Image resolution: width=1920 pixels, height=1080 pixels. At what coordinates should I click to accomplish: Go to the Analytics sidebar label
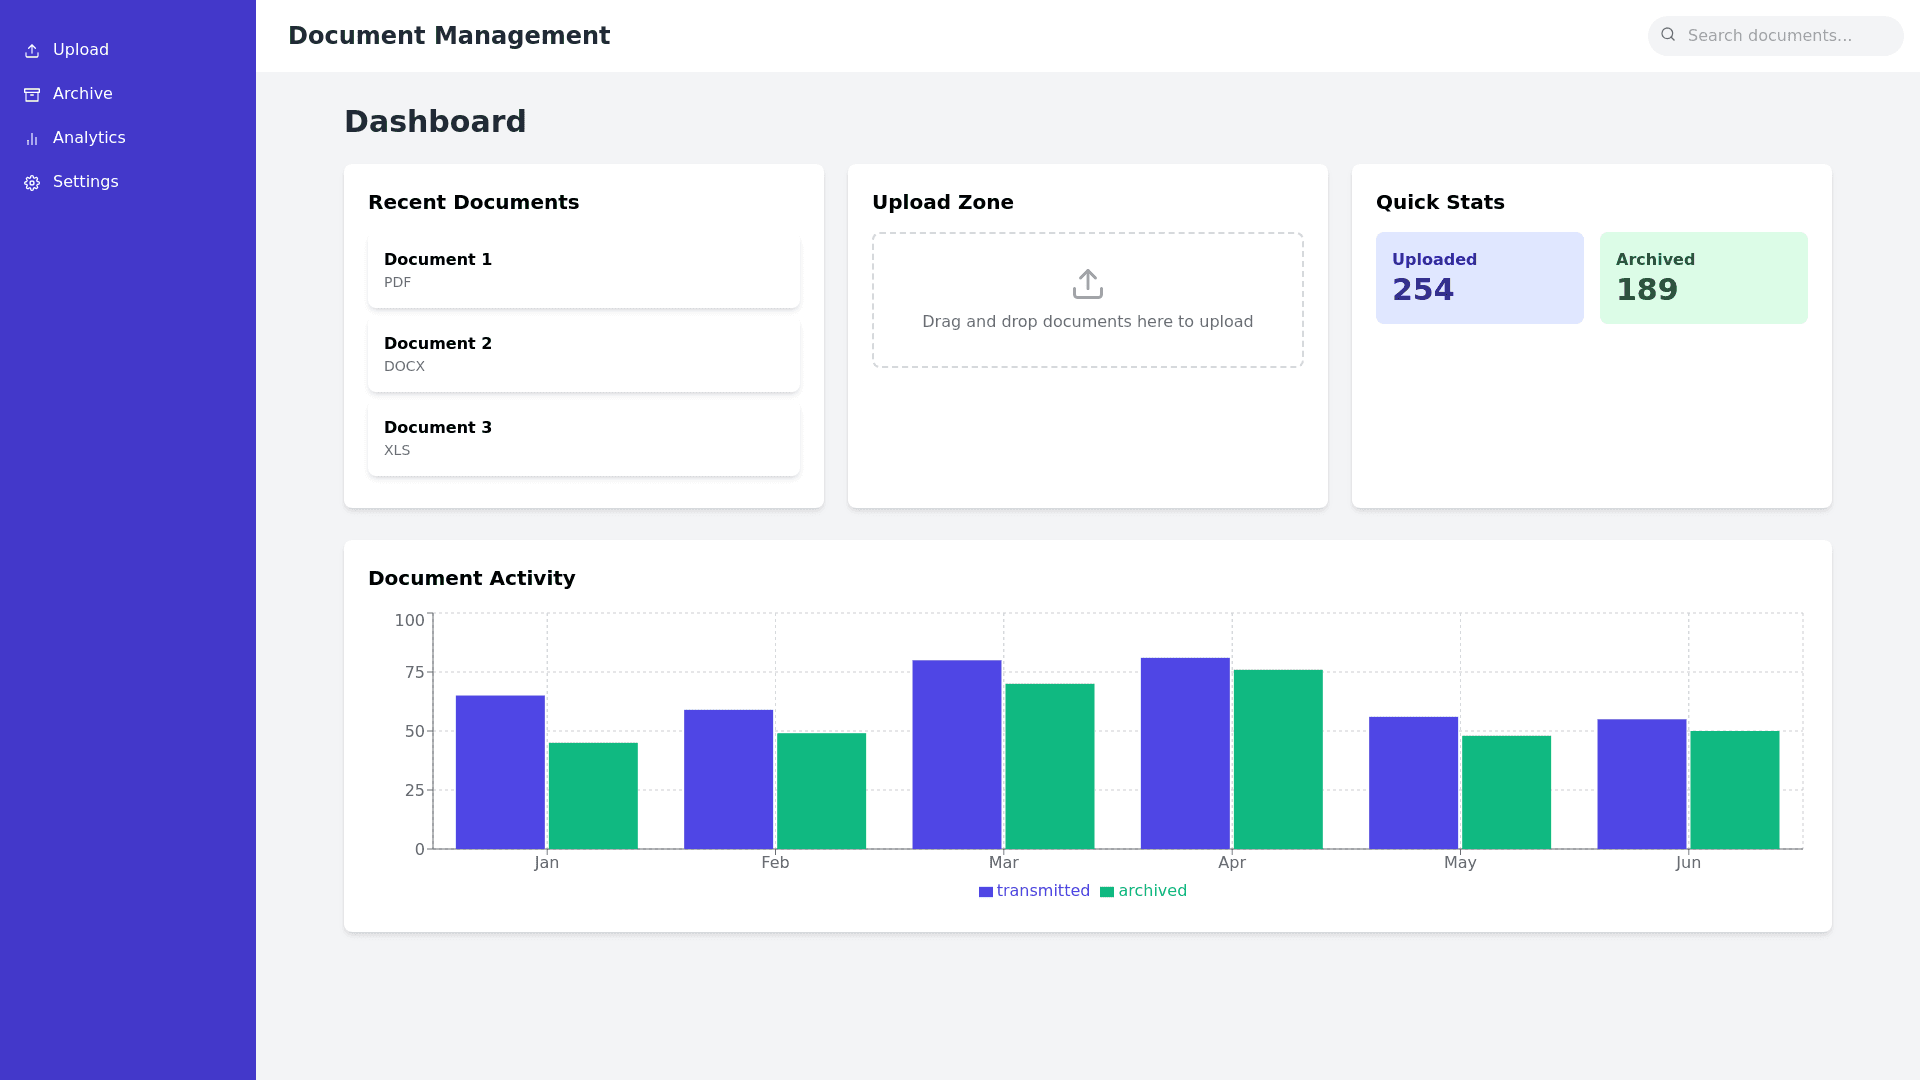(x=89, y=138)
